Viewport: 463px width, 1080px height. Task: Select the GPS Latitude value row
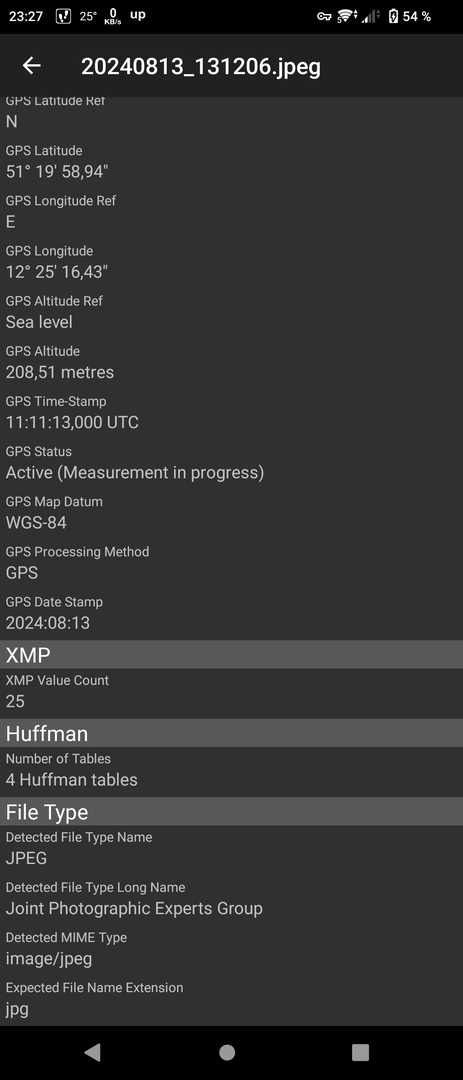(232, 162)
